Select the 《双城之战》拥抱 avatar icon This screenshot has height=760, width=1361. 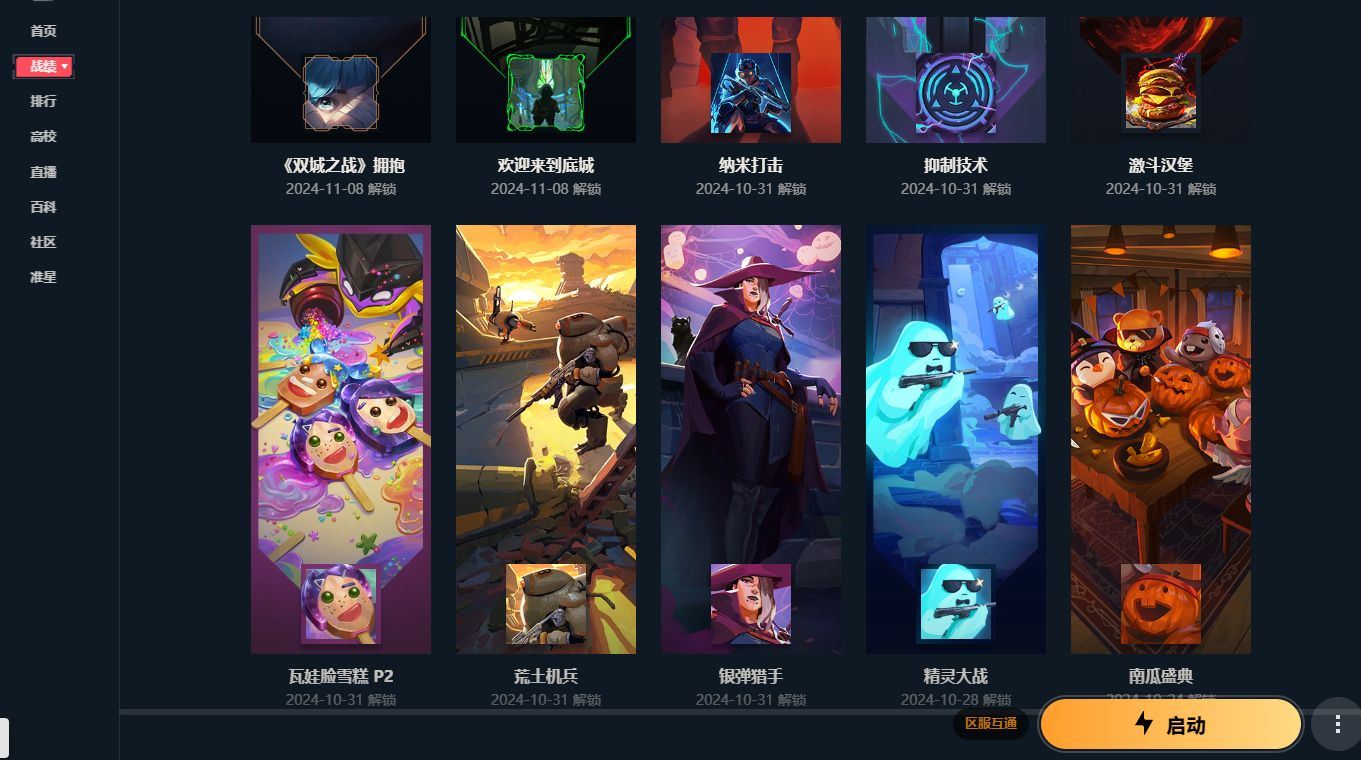(x=341, y=93)
